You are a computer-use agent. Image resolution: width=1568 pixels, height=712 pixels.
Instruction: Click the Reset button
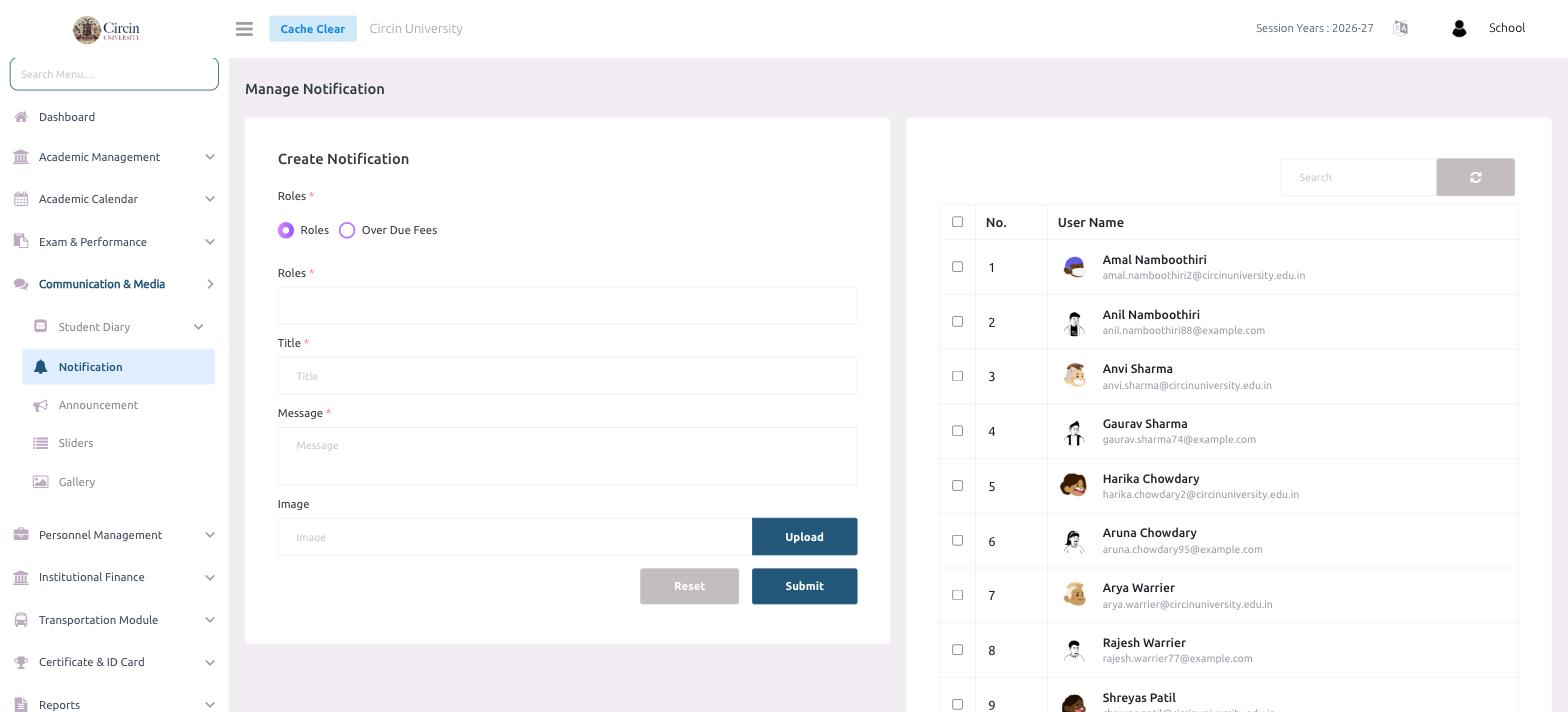689,586
